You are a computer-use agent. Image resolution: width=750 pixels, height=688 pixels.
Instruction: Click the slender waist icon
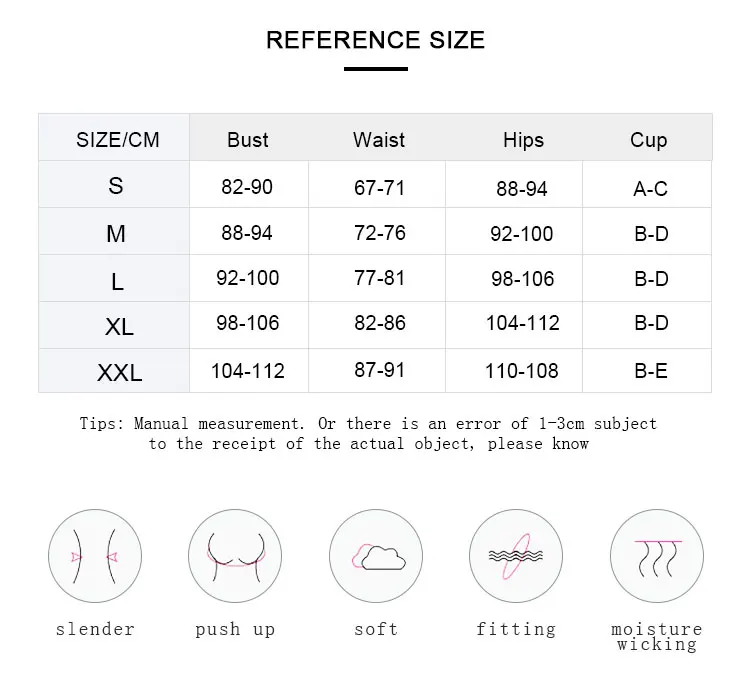point(95,555)
